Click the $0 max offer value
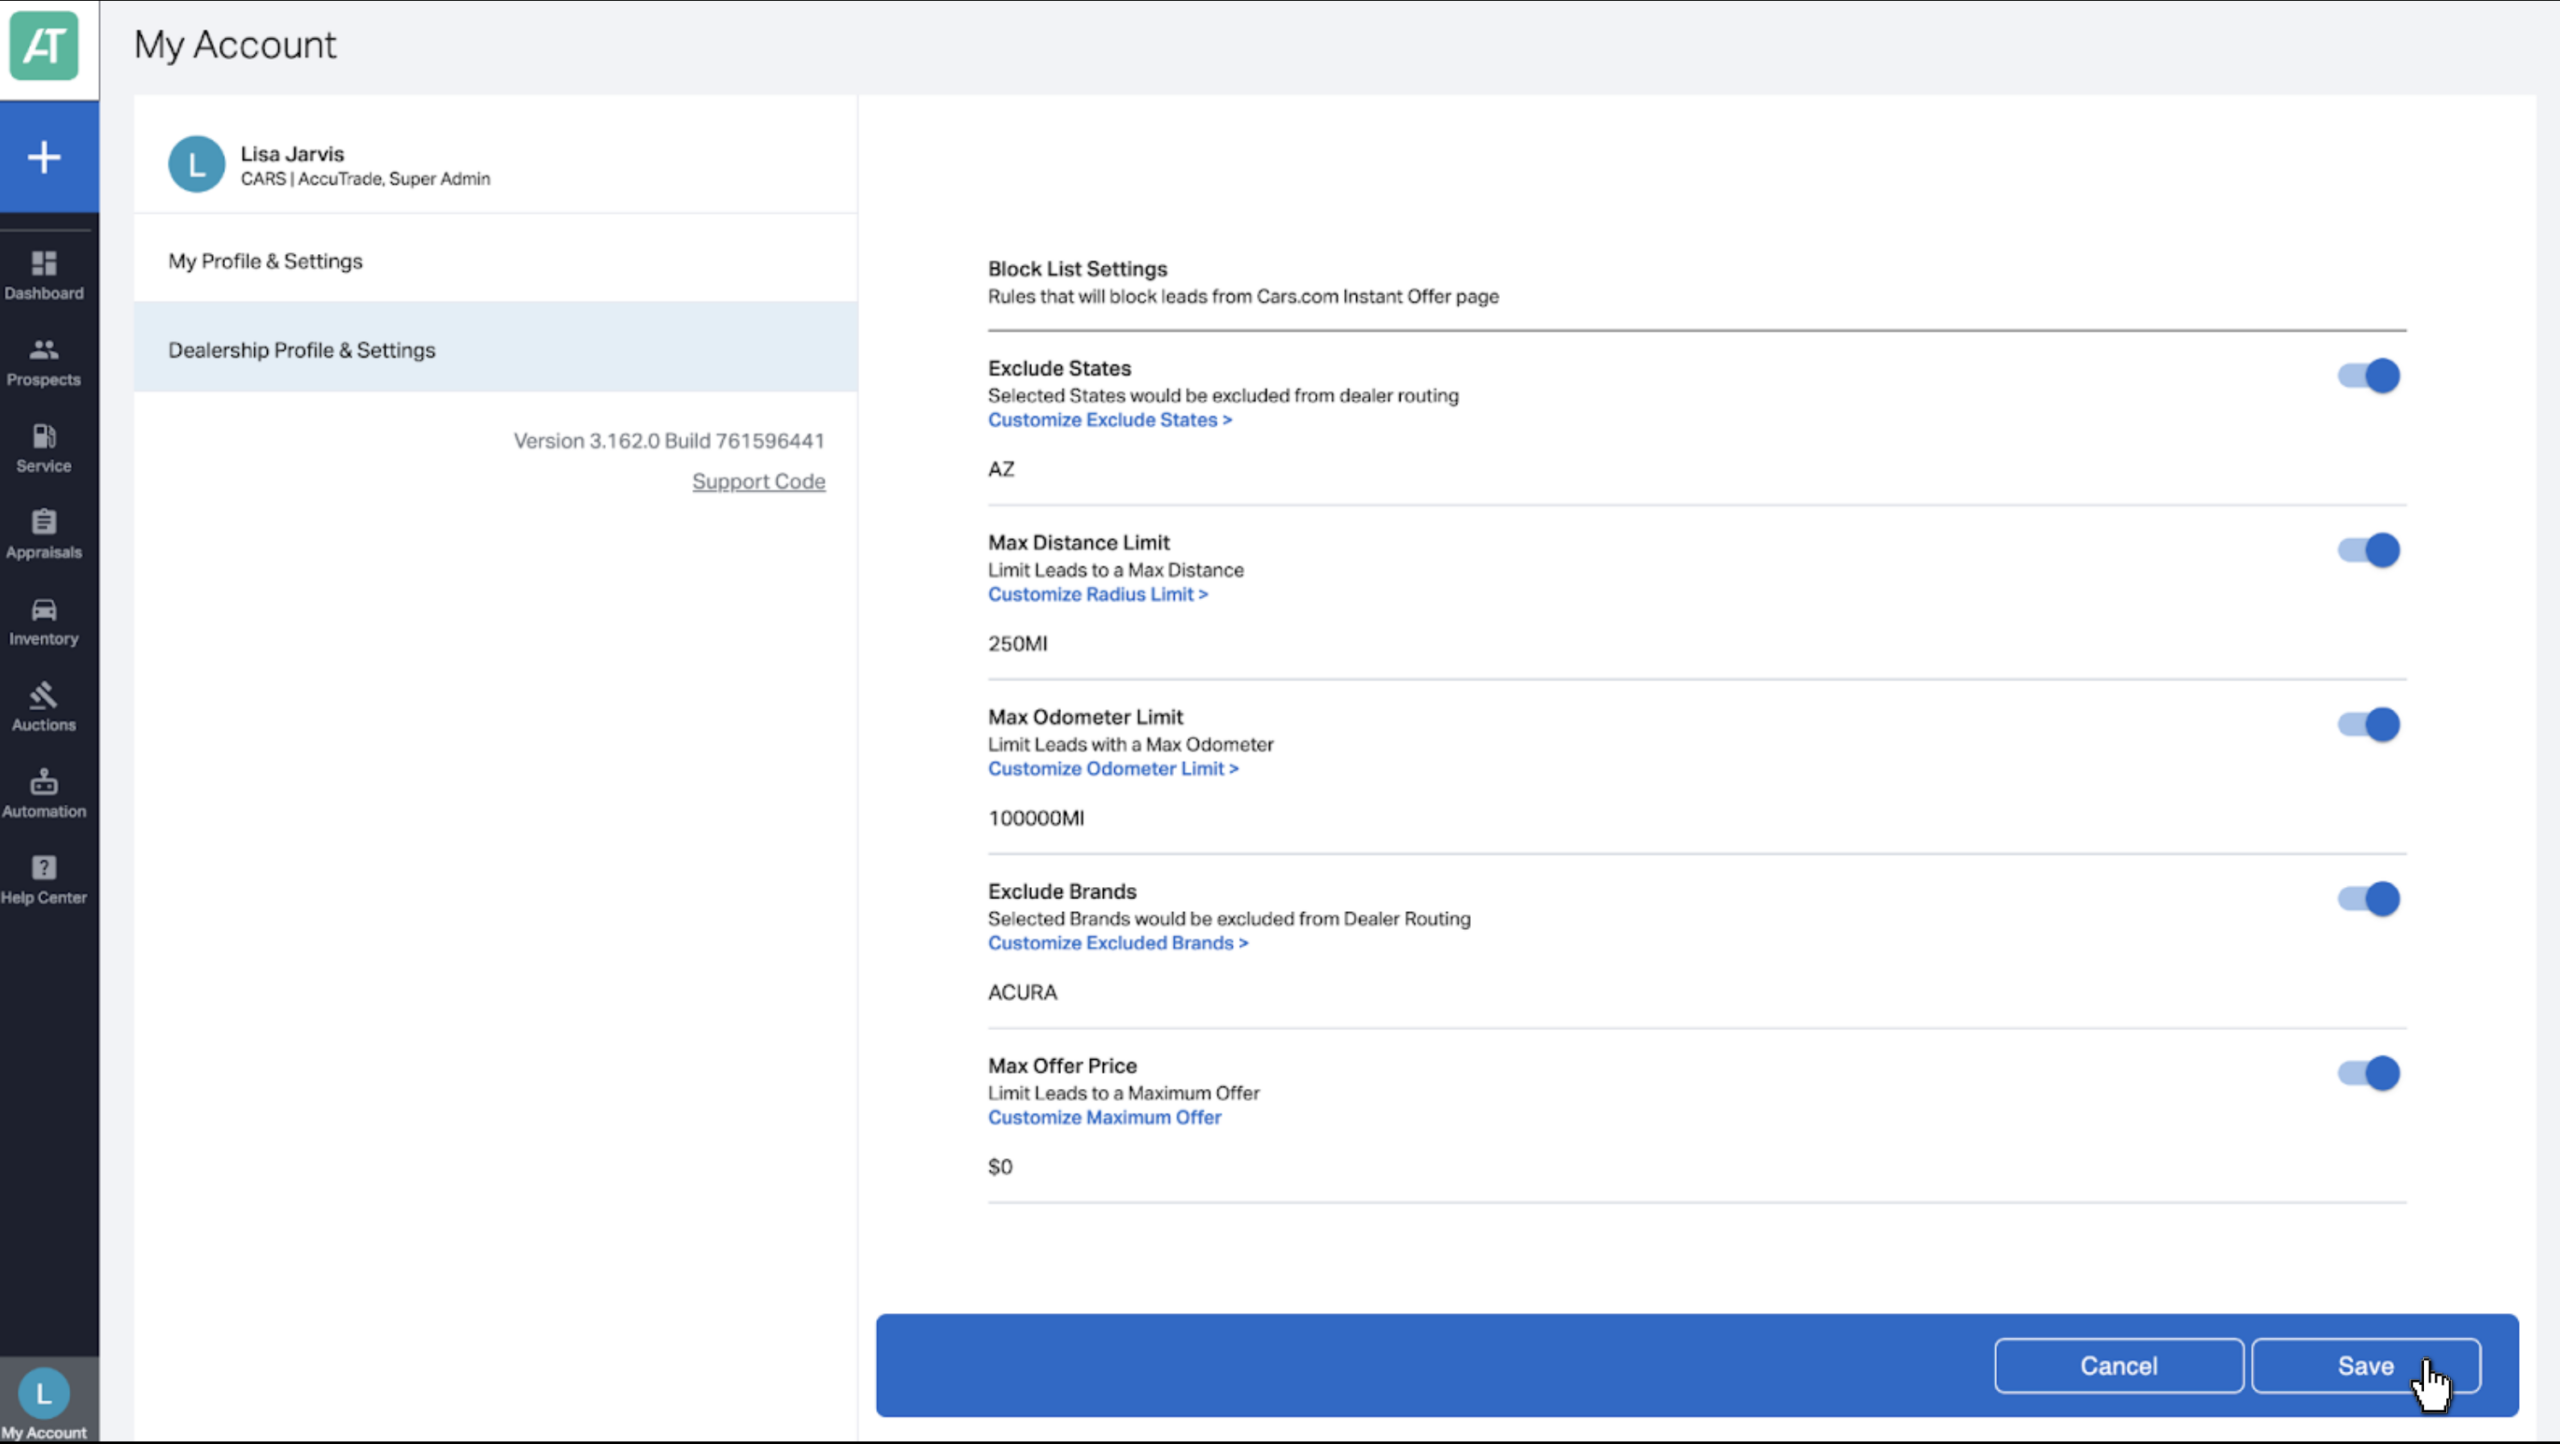 tap(1000, 1167)
